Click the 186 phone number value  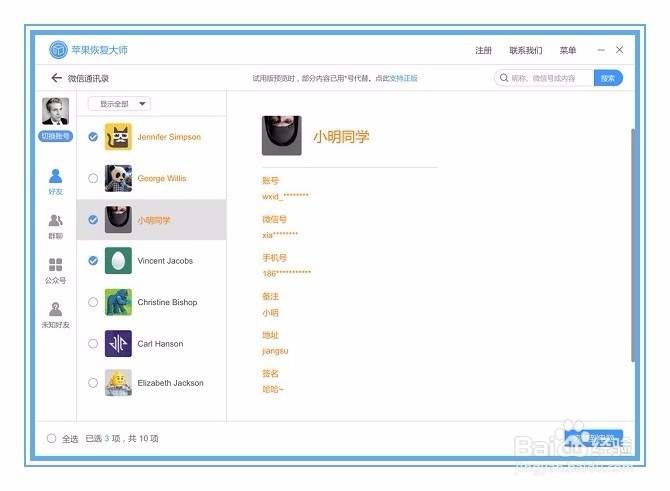(x=287, y=273)
